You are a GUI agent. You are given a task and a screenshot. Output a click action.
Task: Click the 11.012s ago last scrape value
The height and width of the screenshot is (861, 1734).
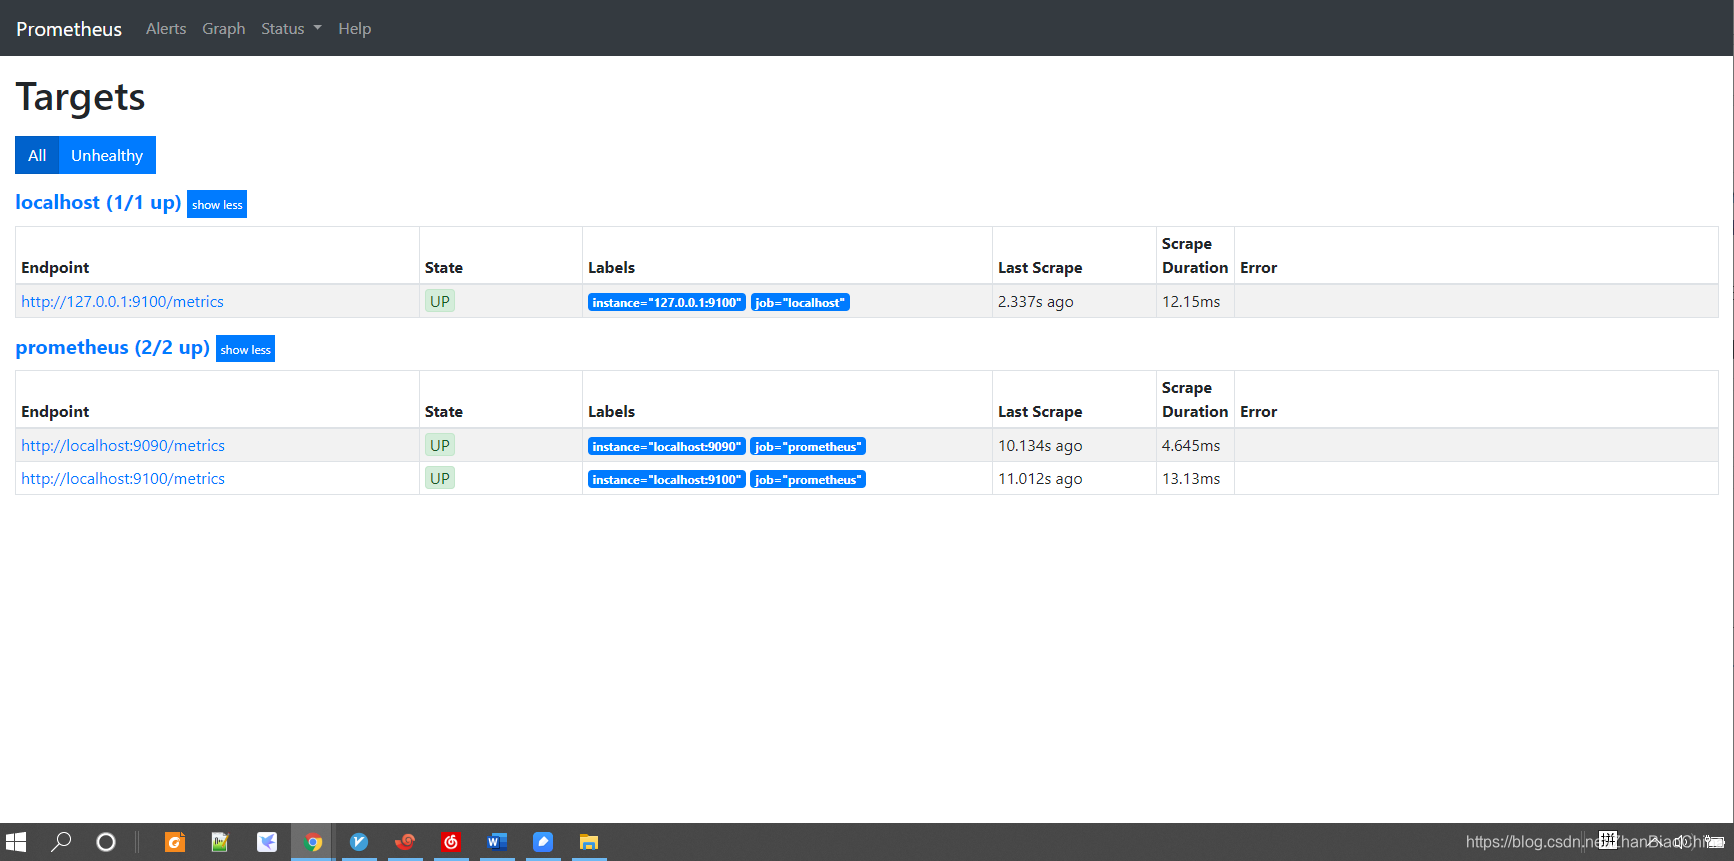(1040, 479)
